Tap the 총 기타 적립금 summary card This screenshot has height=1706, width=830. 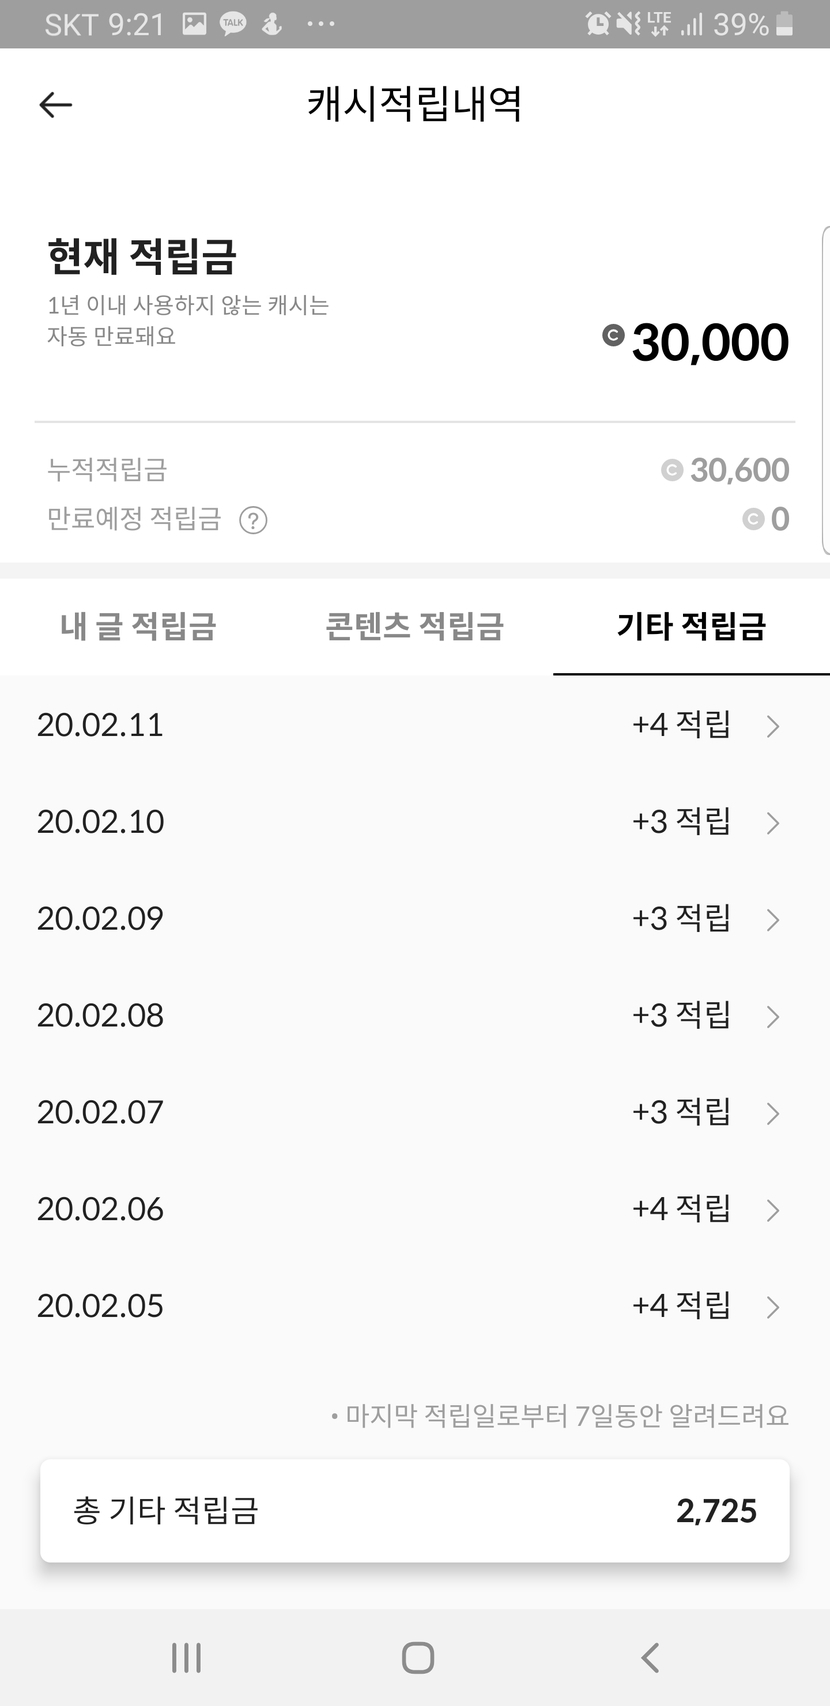click(x=414, y=1510)
